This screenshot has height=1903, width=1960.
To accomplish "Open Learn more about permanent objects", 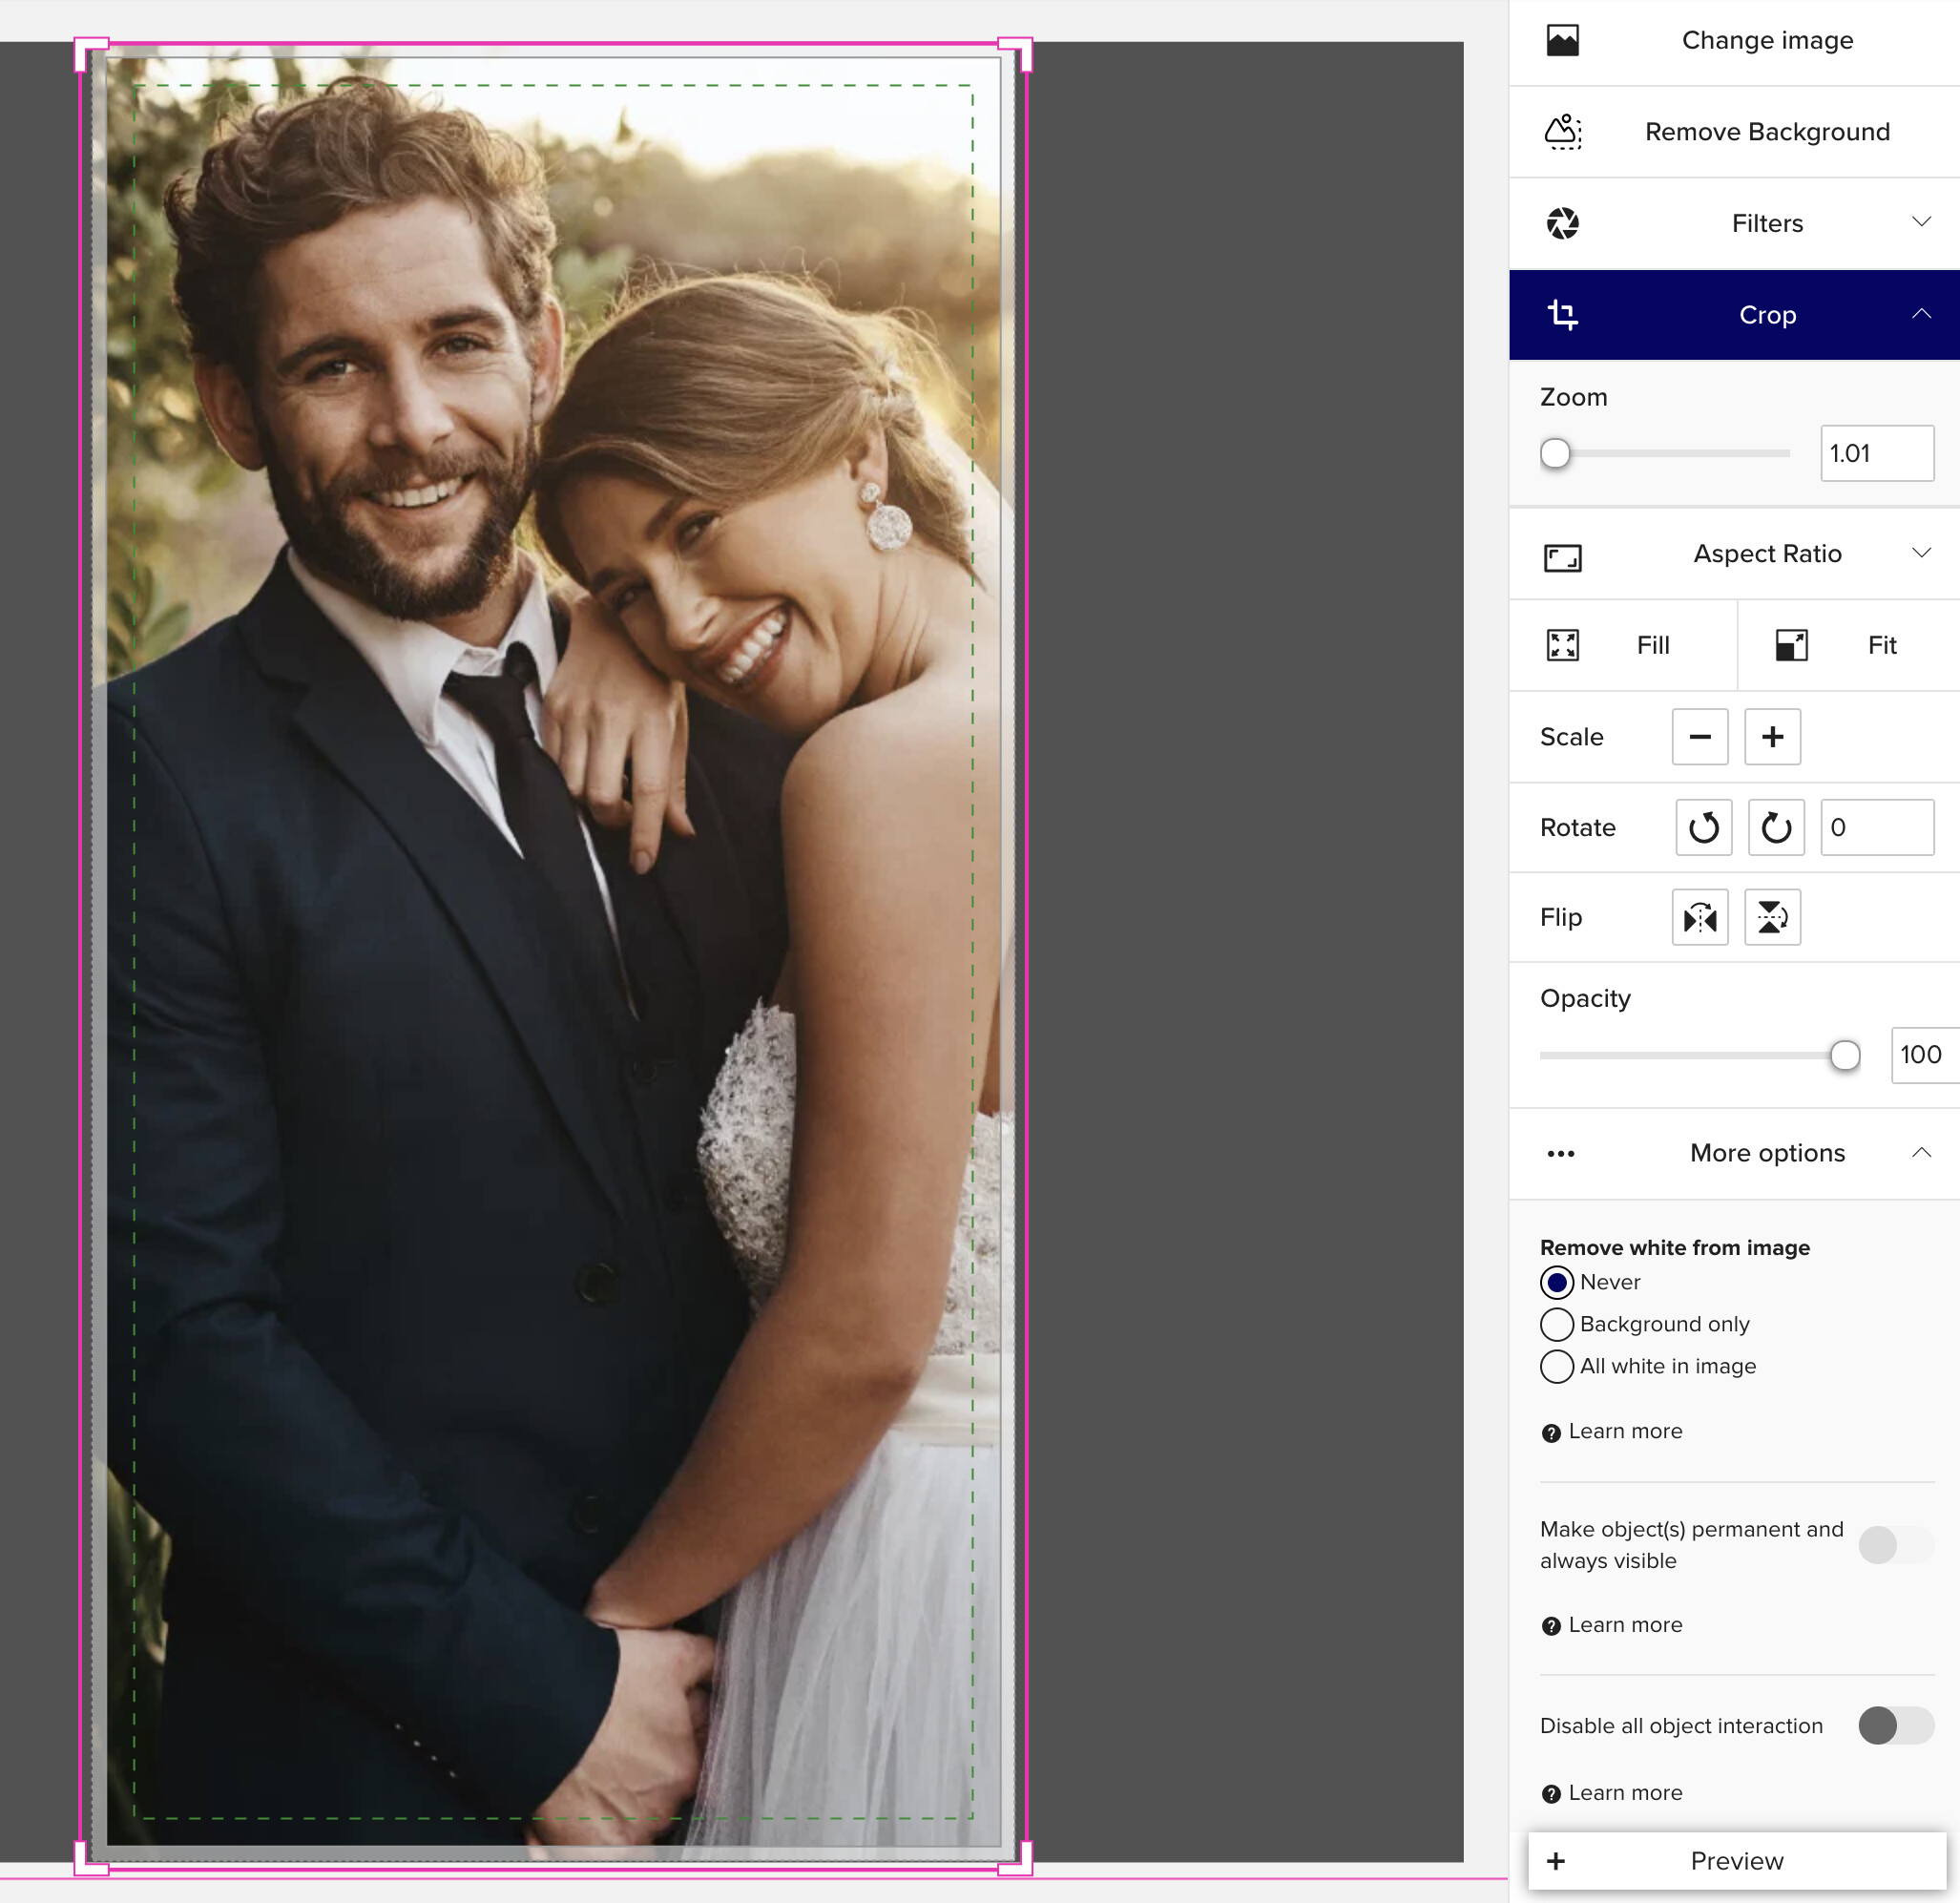I will (1625, 1625).
